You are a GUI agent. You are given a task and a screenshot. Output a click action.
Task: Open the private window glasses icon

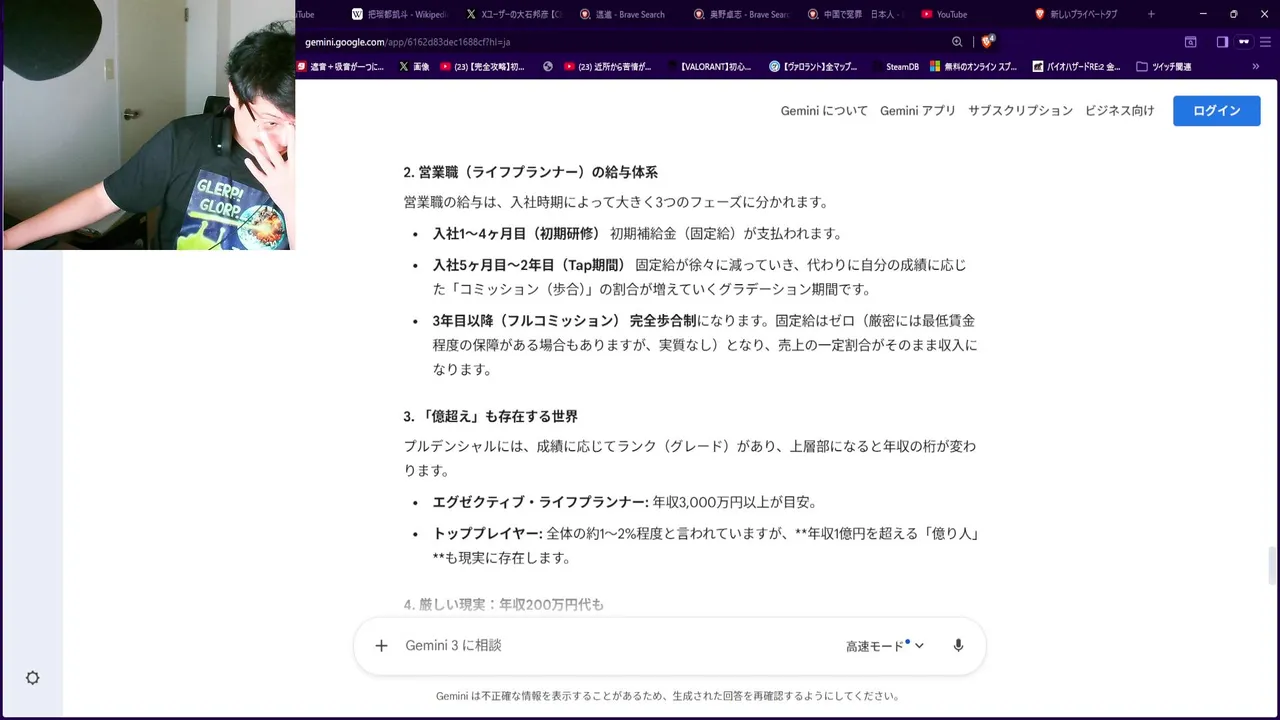point(1244,42)
